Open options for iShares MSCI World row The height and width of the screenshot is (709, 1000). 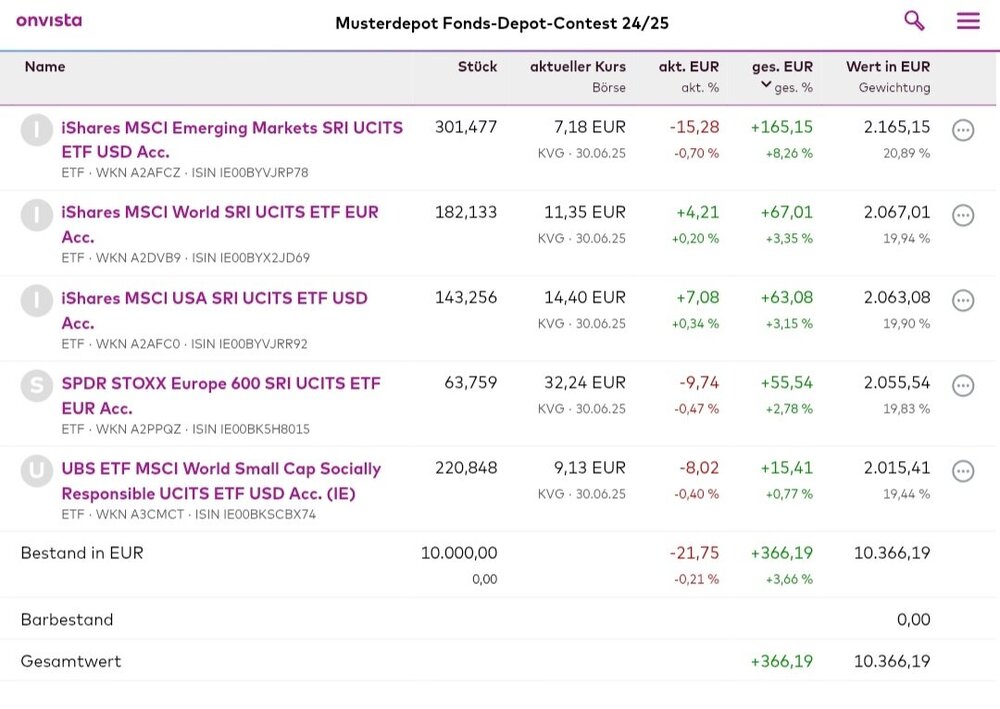(x=963, y=215)
